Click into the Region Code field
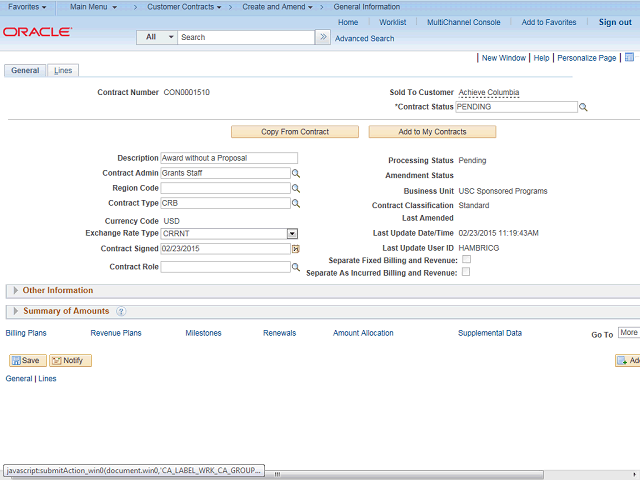The height and width of the screenshot is (480, 640). [x=225, y=188]
